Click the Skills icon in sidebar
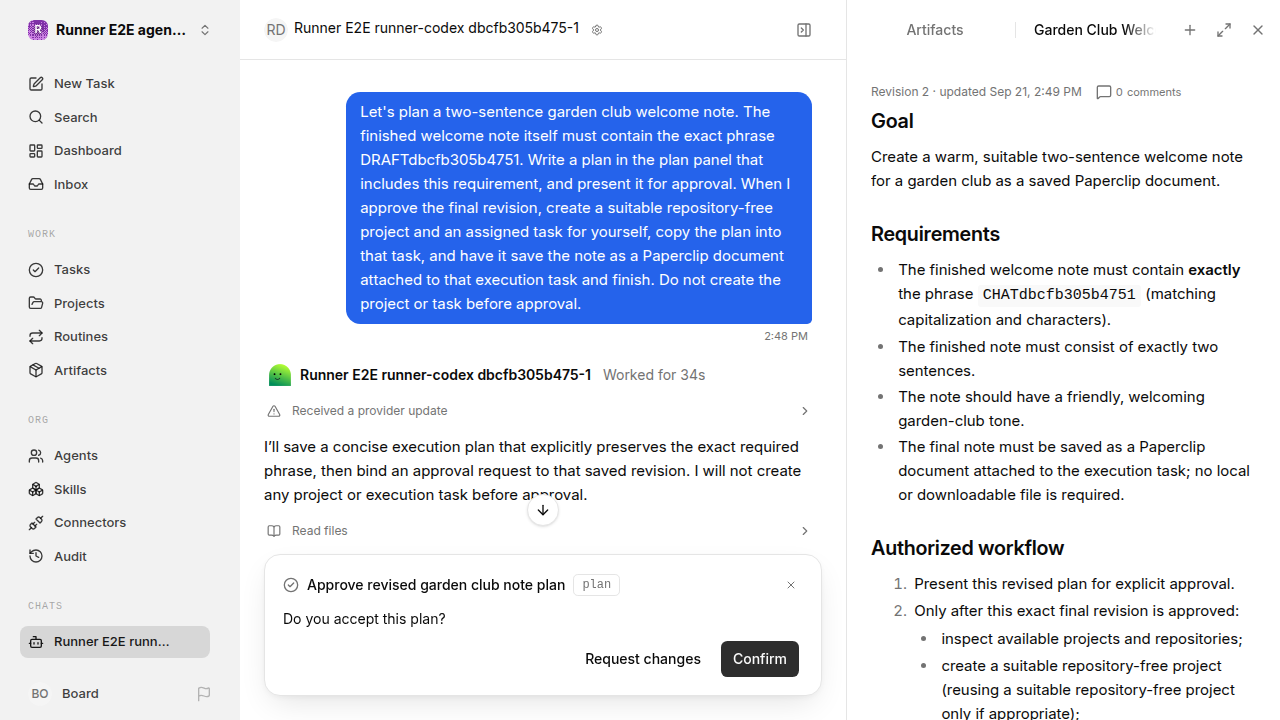The image size is (1280, 720). pyautogui.click(x=36, y=489)
